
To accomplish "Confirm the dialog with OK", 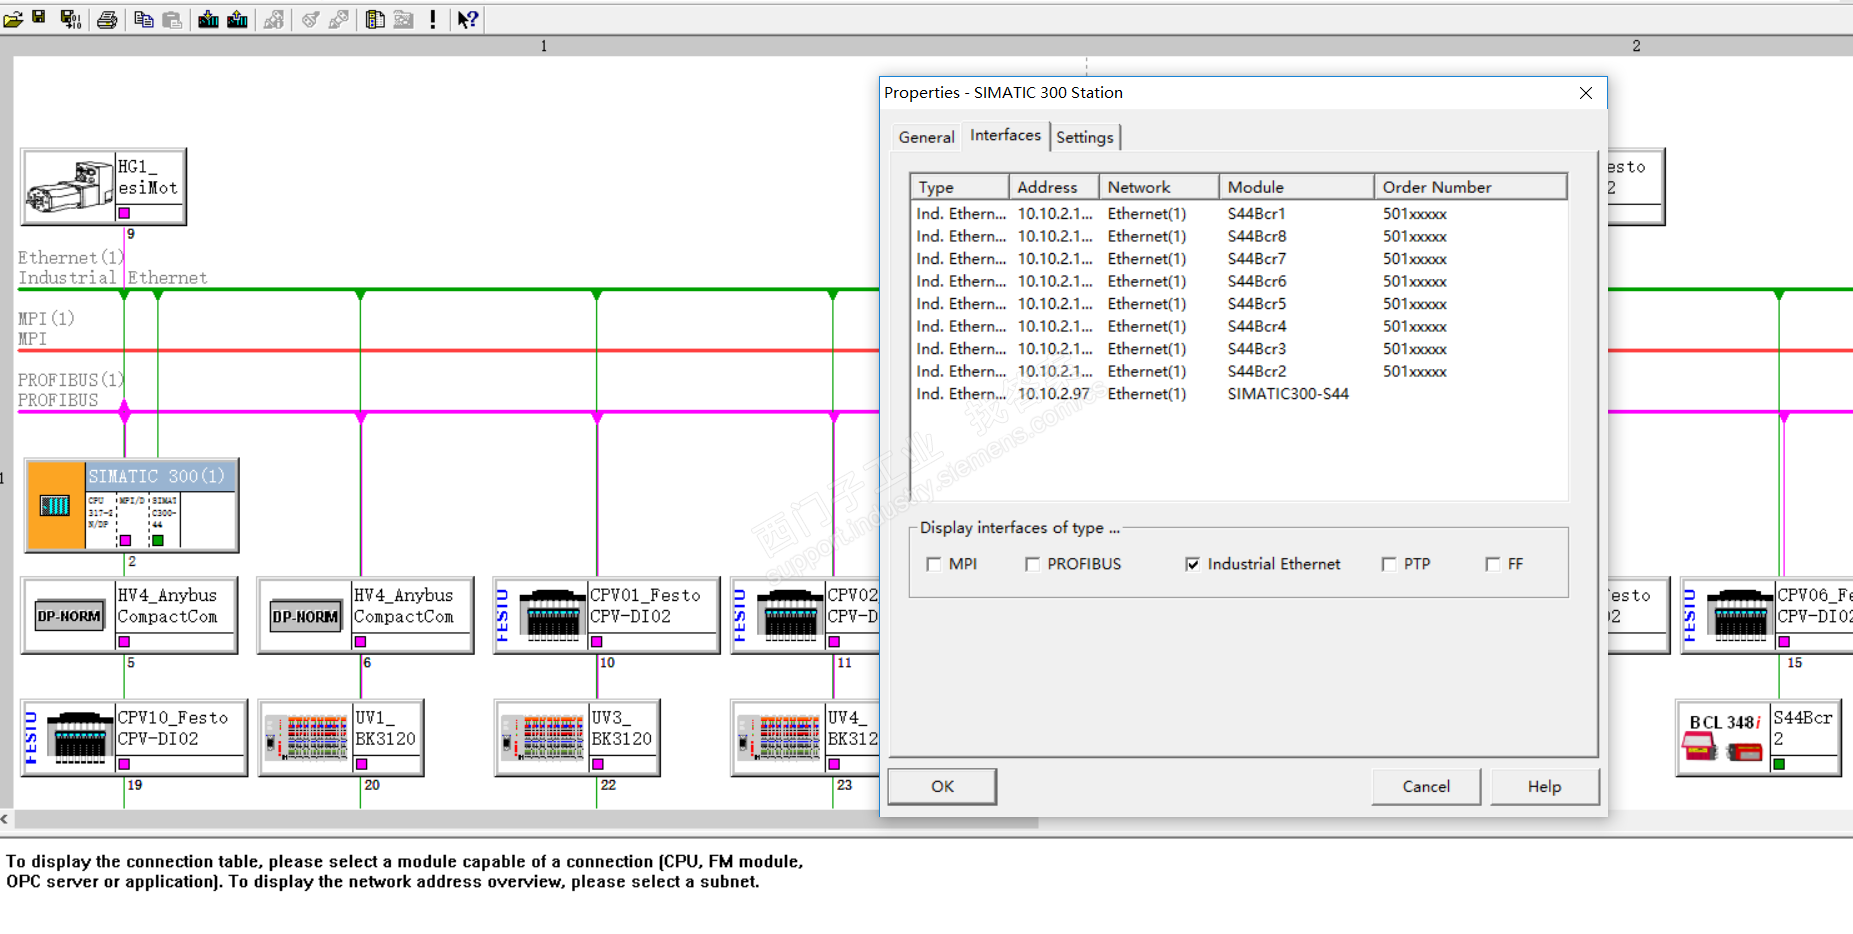I will (942, 786).
